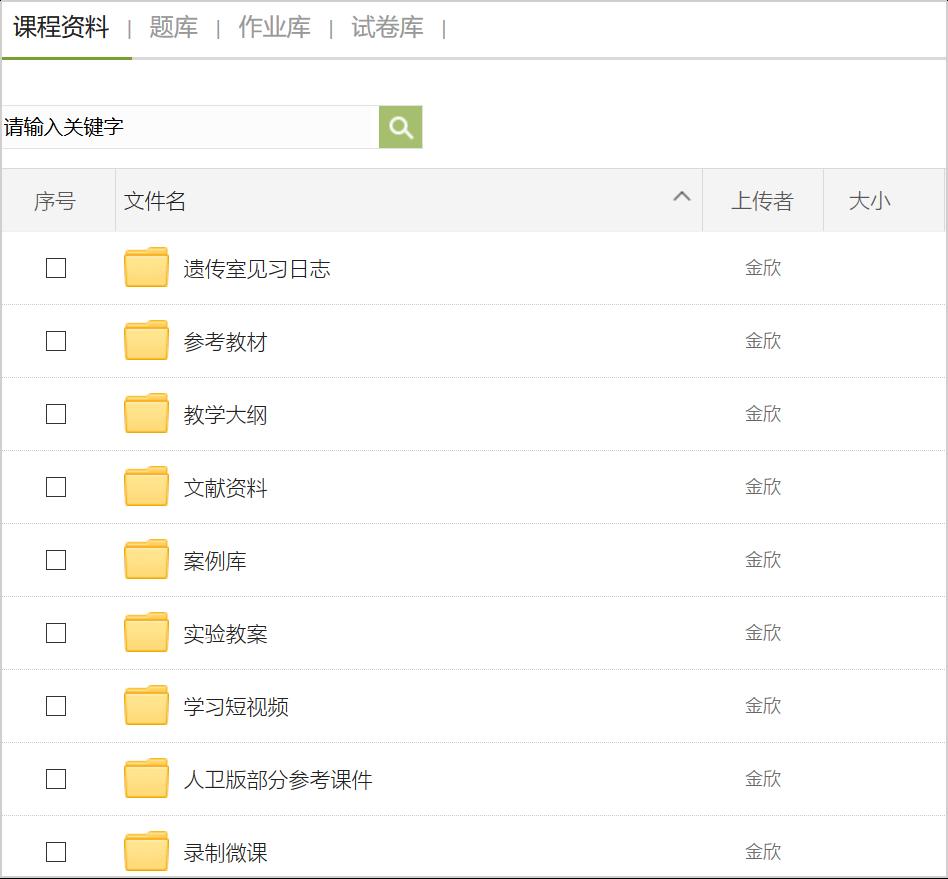Open the 试卷库 tab

(387, 28)
